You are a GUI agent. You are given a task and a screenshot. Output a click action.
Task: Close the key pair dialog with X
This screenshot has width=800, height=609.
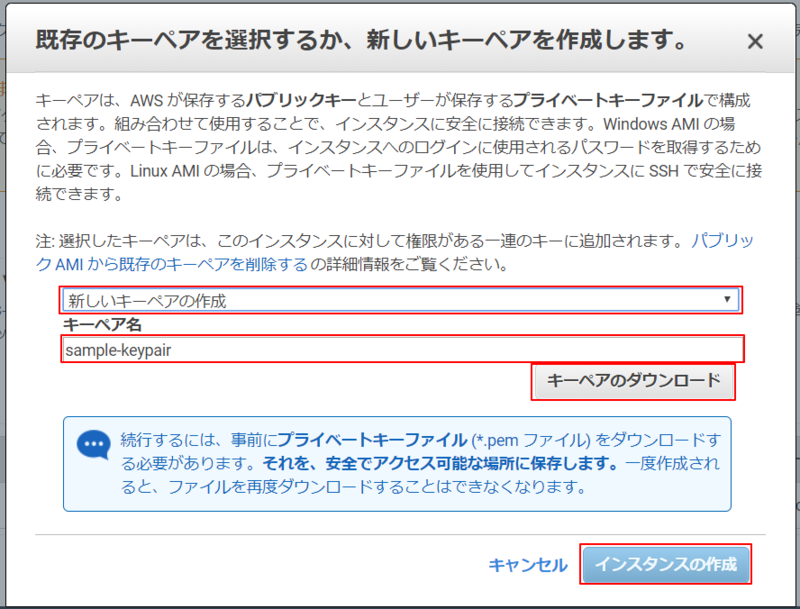(x=755, y=41)
